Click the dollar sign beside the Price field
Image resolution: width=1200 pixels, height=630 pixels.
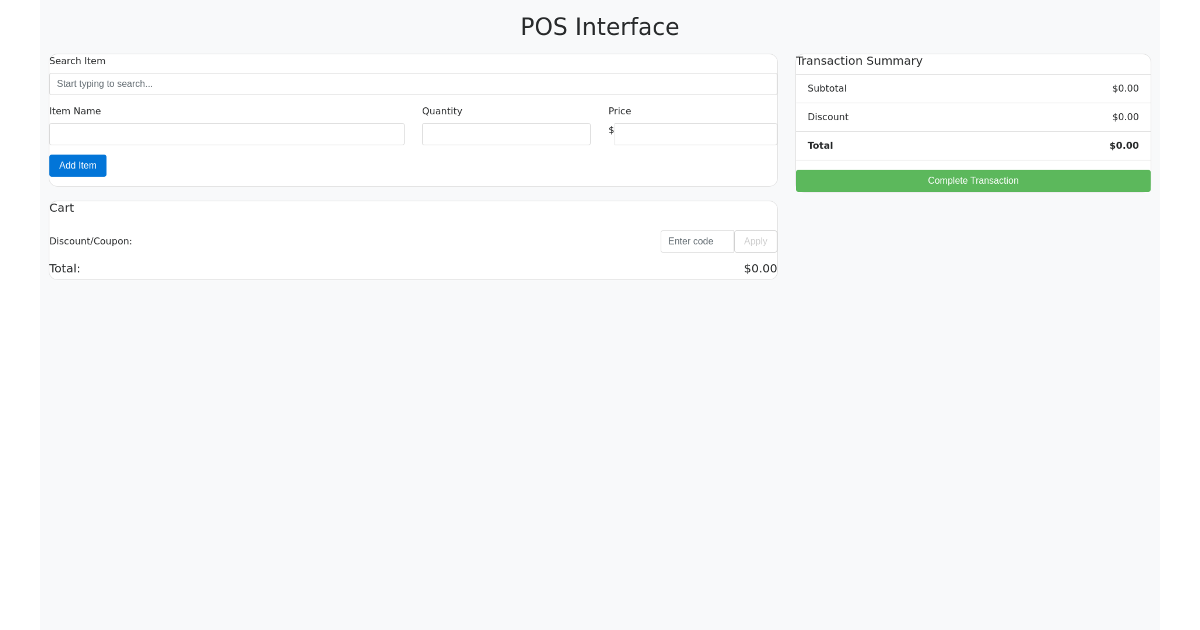pyautogui.click(x=612, y=131)
